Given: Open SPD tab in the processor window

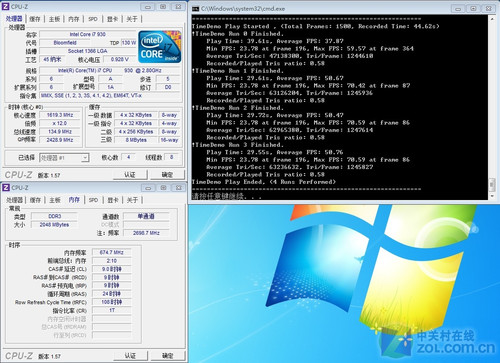Looking at the screenshot, I should [93, 19].
